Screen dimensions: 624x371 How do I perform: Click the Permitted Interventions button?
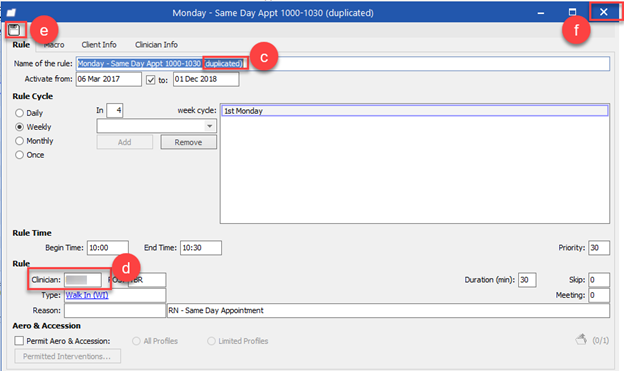click(x=67, y=356)
